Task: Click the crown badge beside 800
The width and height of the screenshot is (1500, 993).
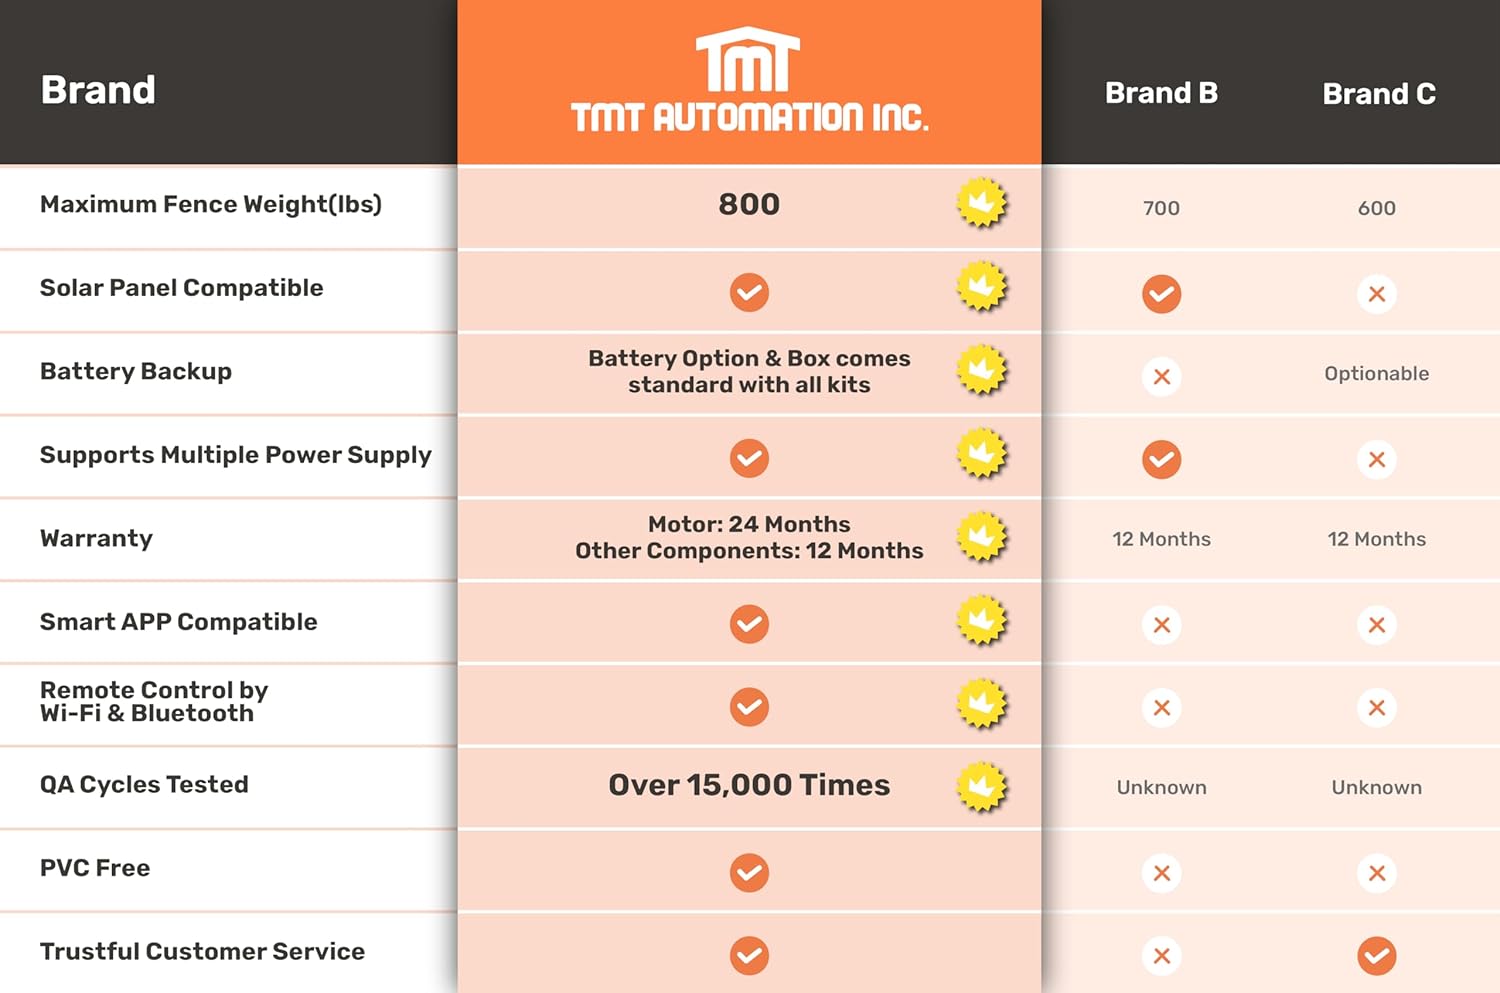Action: tap(981, 203)
